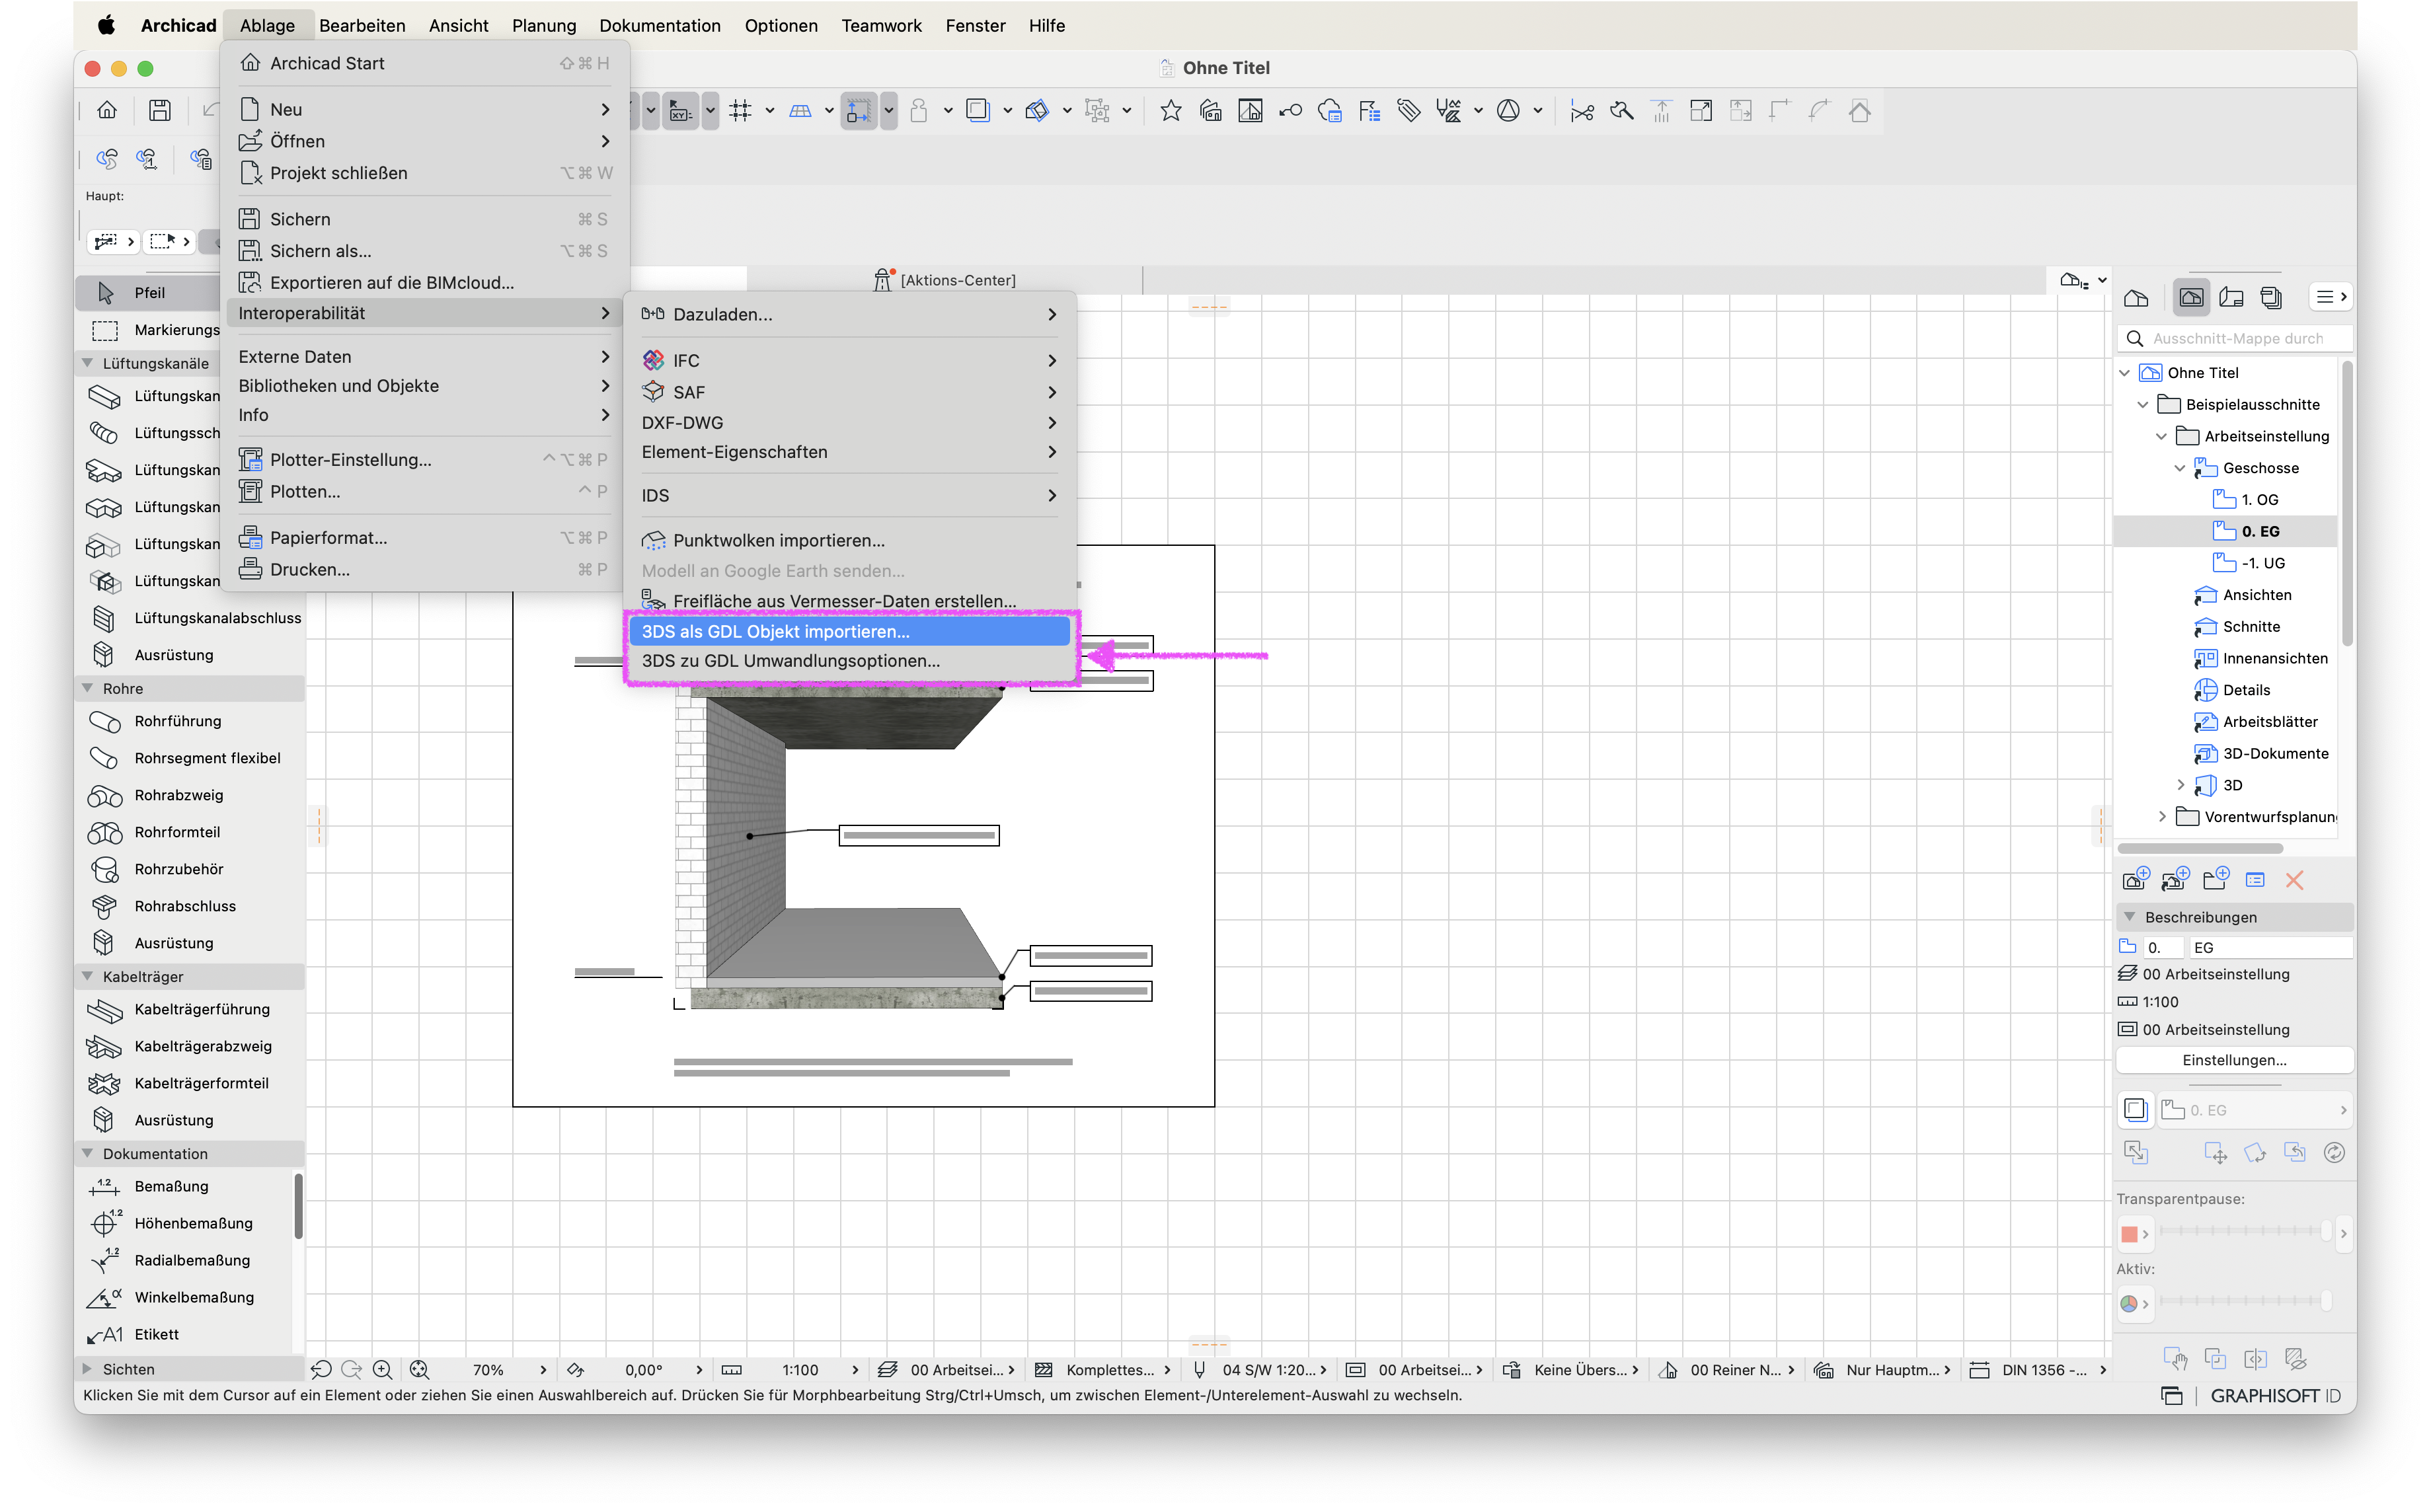Switch navigator to layout book view
The image size is (2431, 1512).
[x=2231, y=297]
